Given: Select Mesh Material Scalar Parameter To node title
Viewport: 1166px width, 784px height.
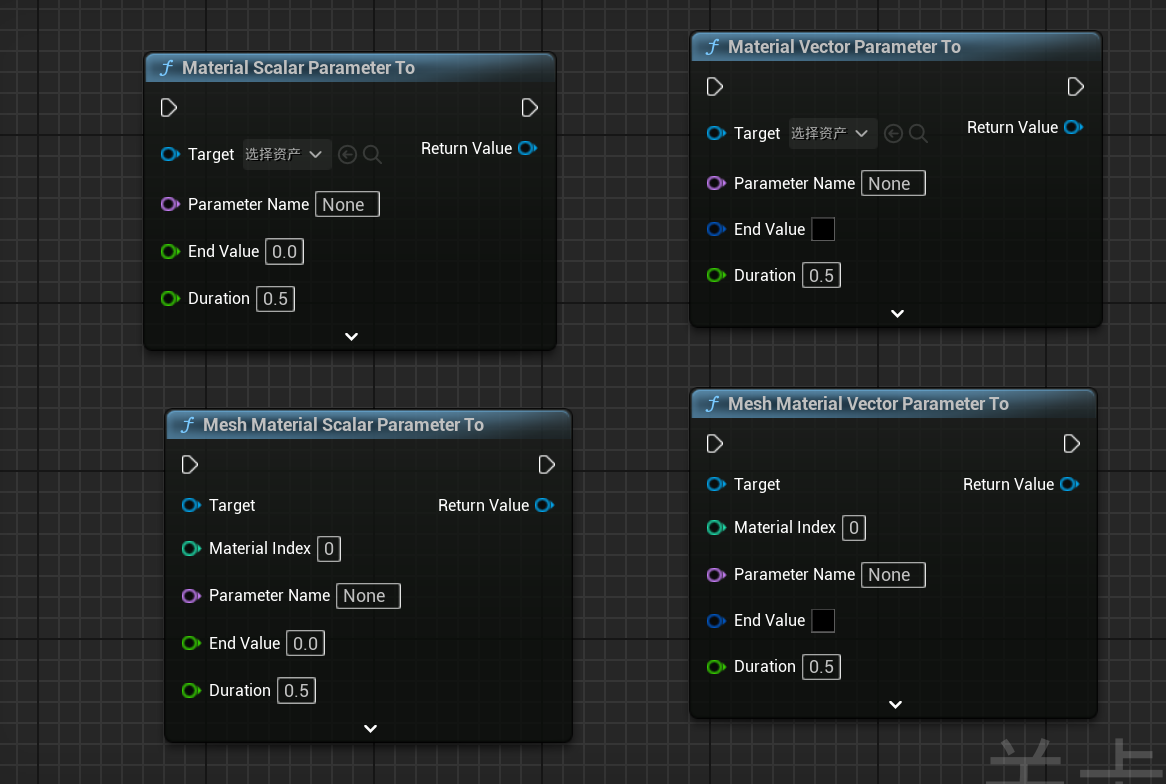Looking at the screenshot, I should (343, 425).
